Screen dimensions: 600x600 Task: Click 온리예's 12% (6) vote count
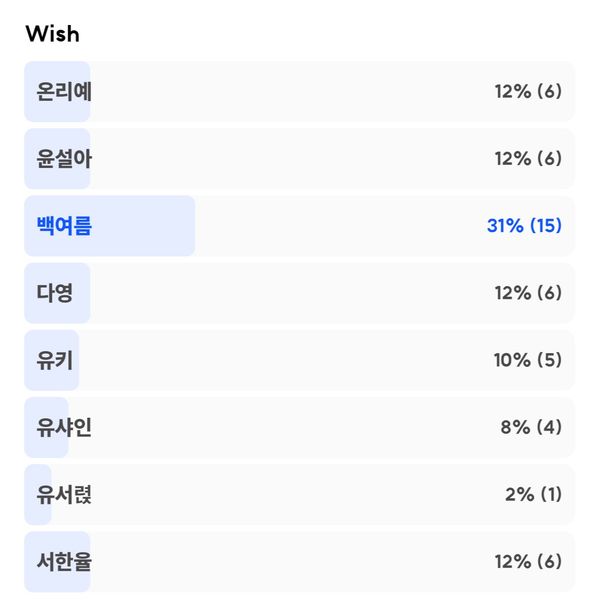[x=528, y=91]
